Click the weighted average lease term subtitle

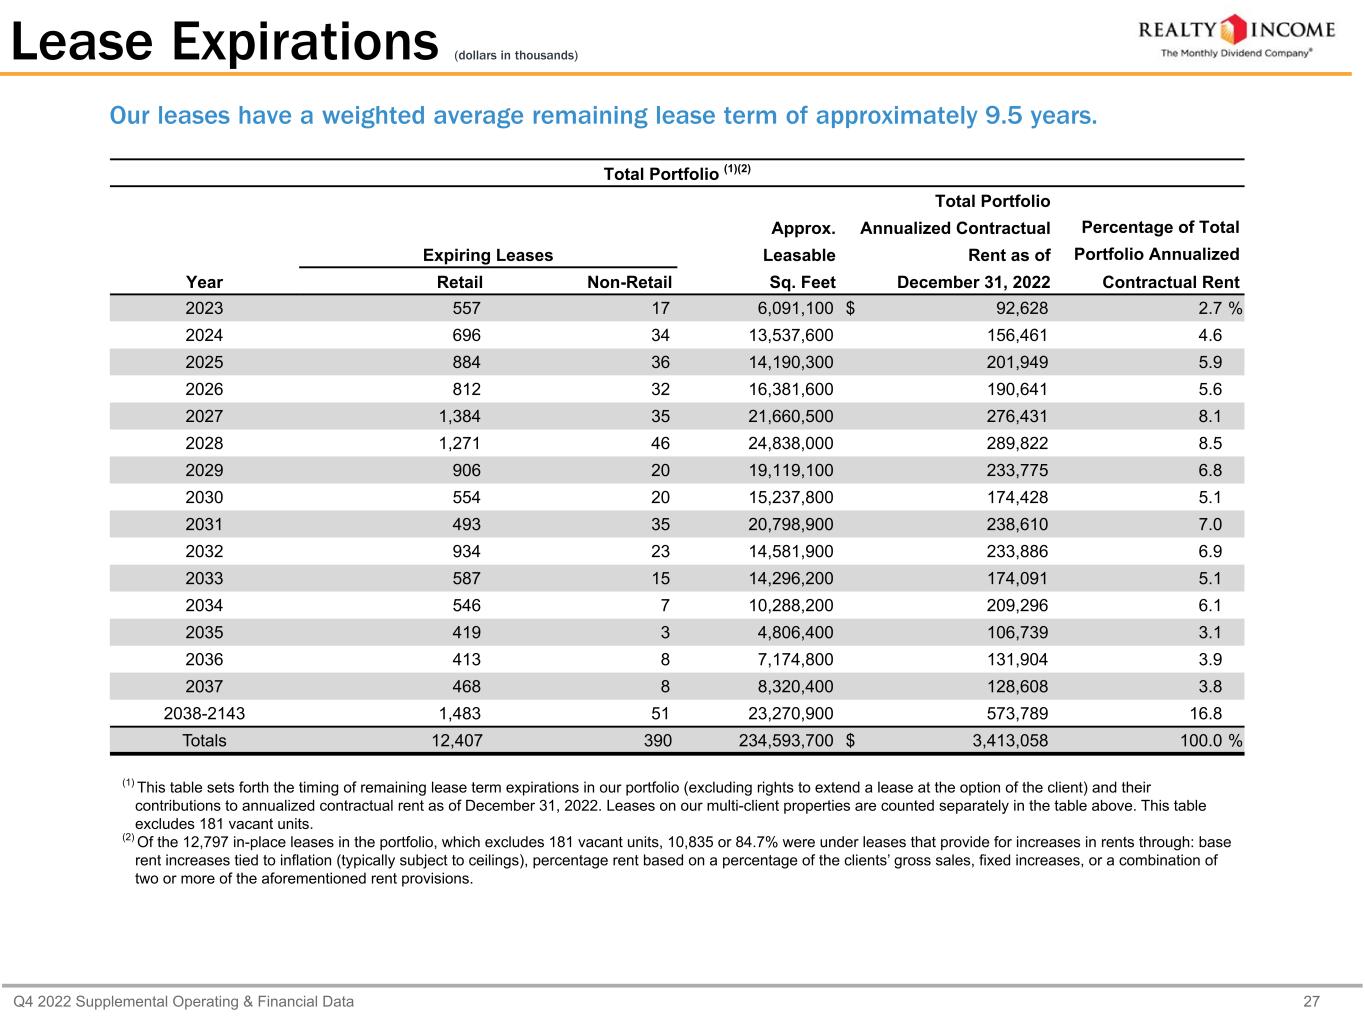(603, 117)
